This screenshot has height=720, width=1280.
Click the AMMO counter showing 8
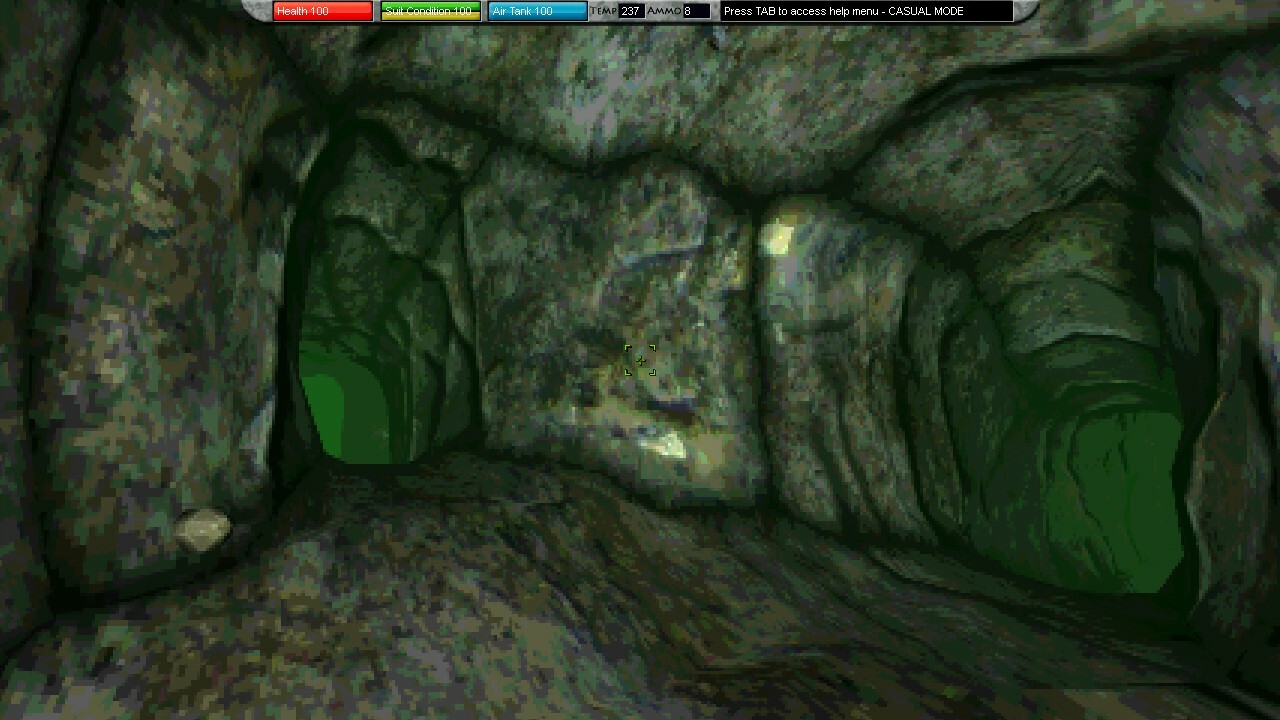point(698,13)
